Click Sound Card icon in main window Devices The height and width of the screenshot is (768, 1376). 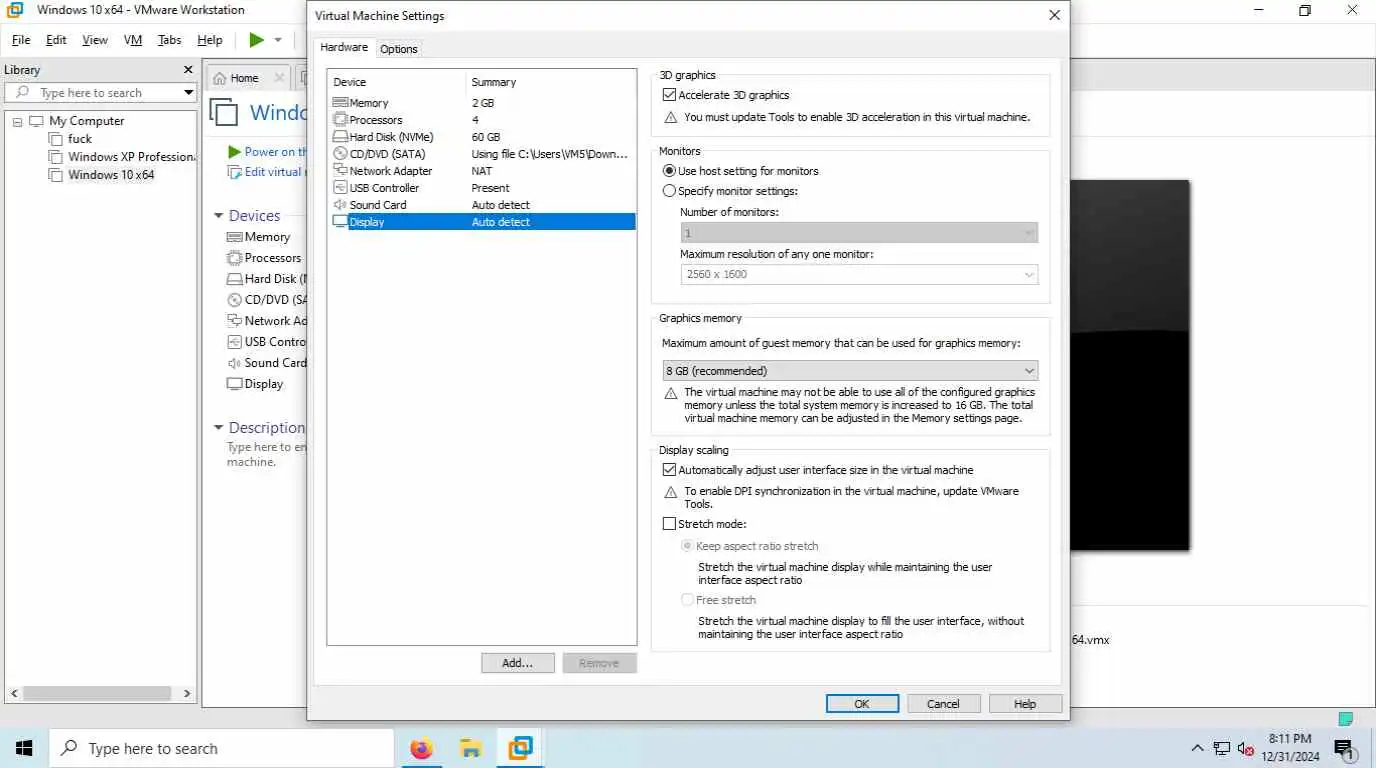coord(235,363)
